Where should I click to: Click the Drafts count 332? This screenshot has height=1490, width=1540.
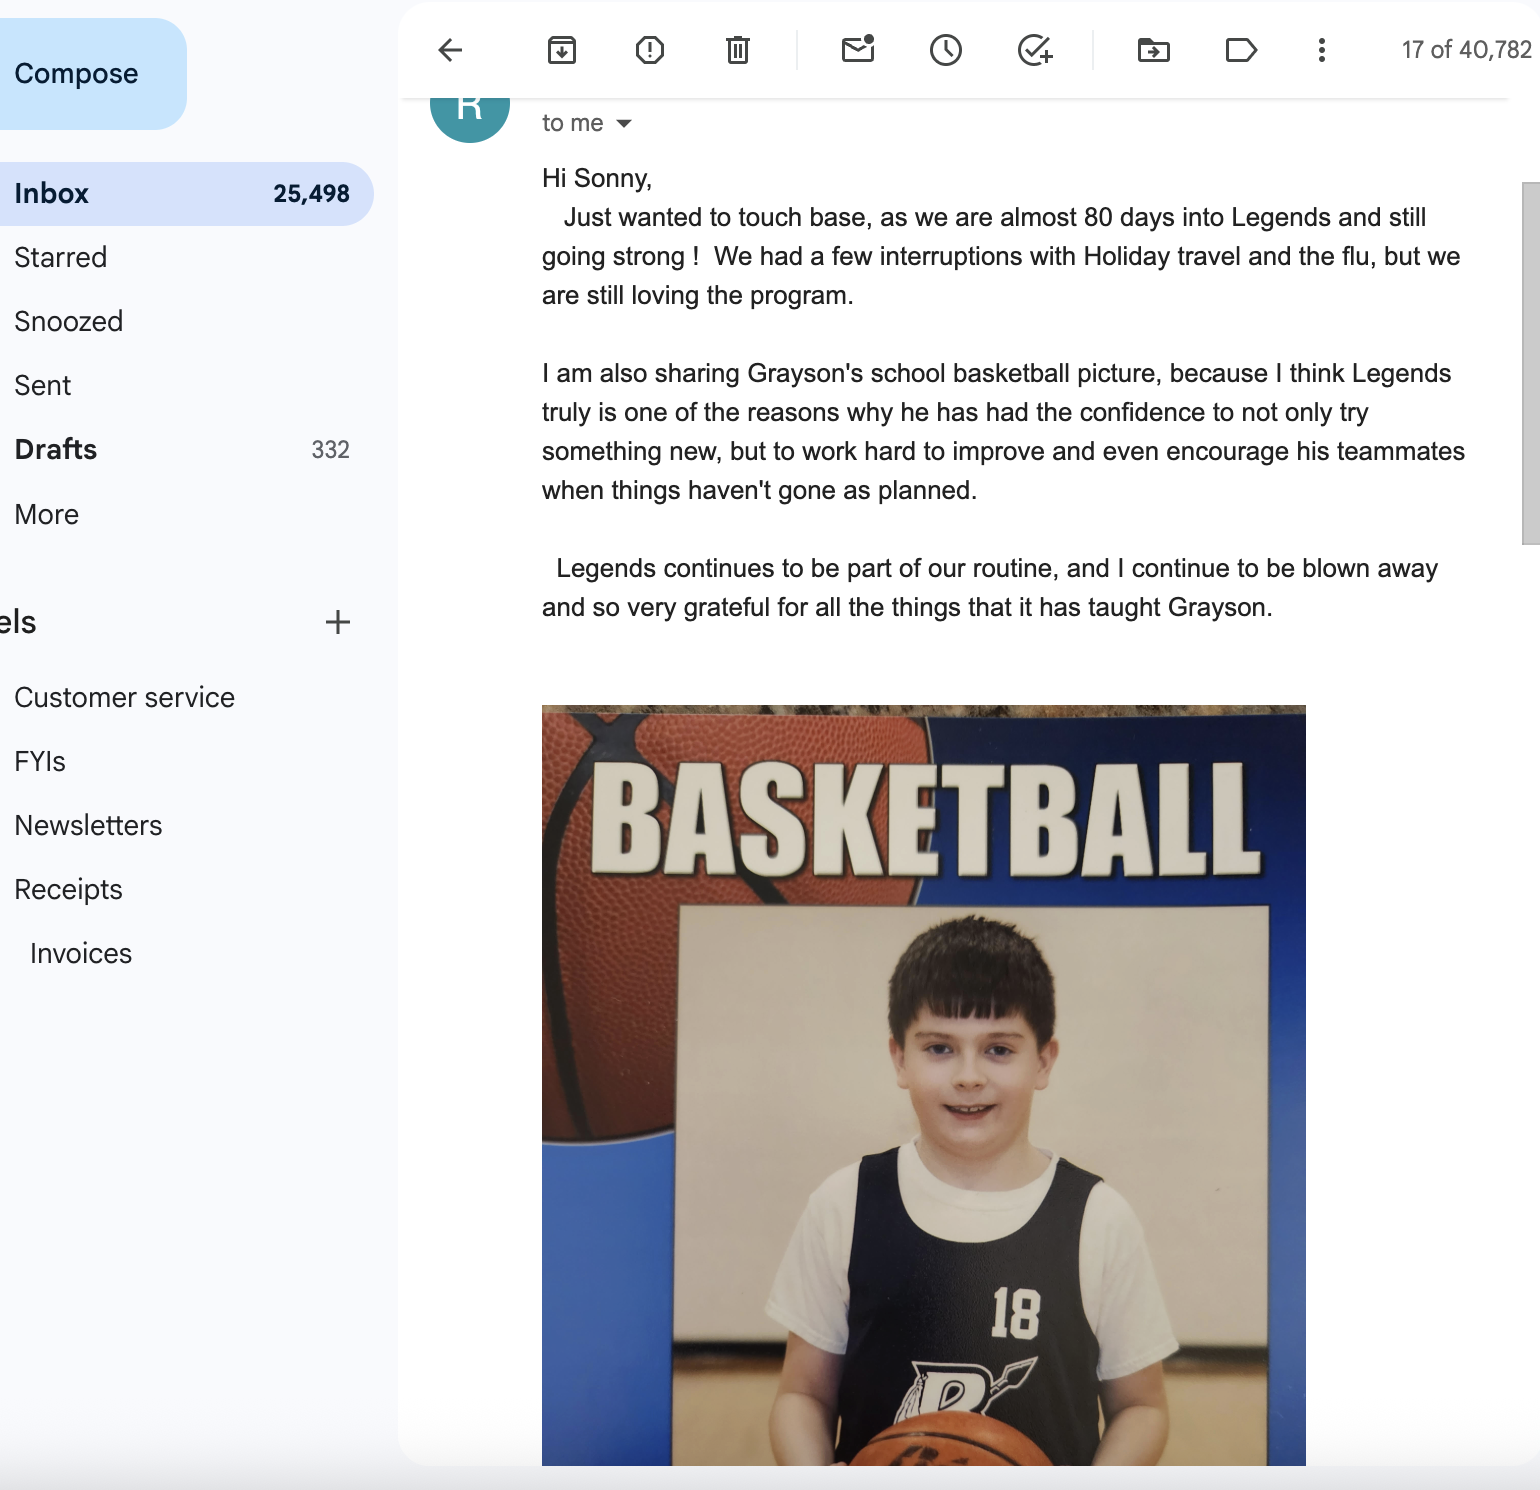tap(331, 450)
